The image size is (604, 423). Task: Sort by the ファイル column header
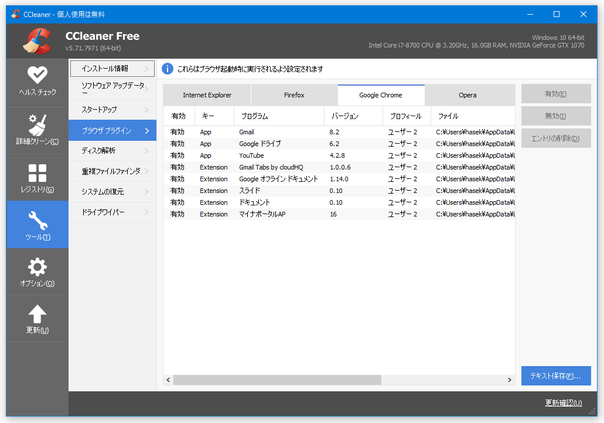click(x=473, y=116)
